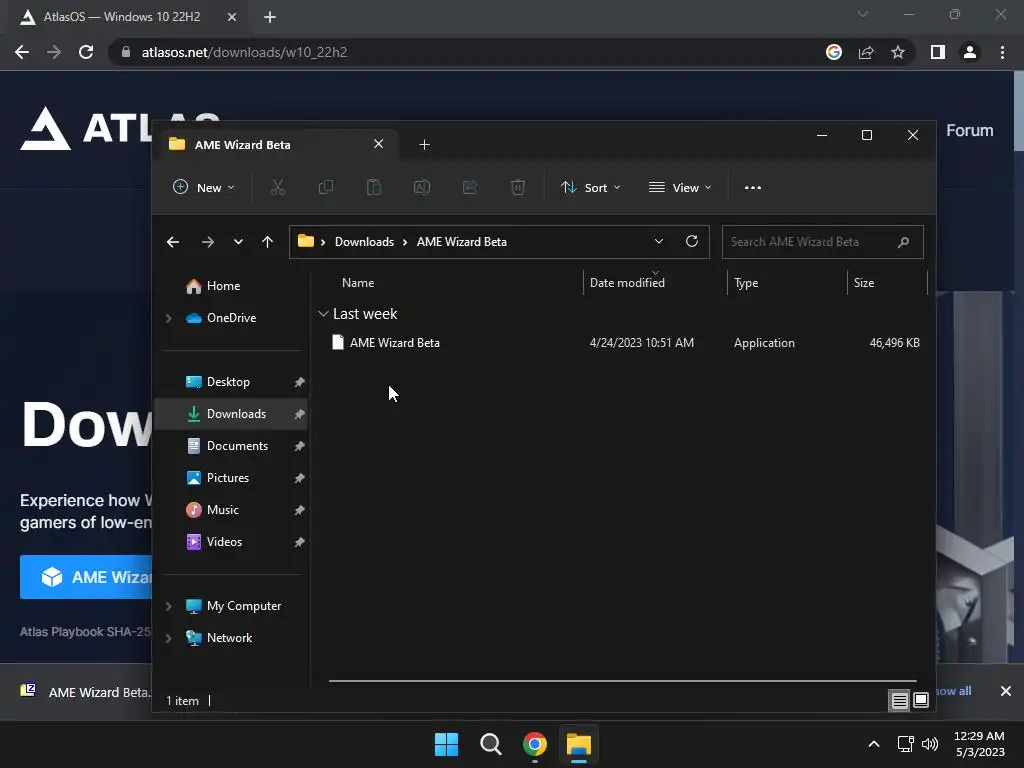Click Chrome's back arrow button
The height and width of the screenshot is (768, 1024).
click(22, 52)
